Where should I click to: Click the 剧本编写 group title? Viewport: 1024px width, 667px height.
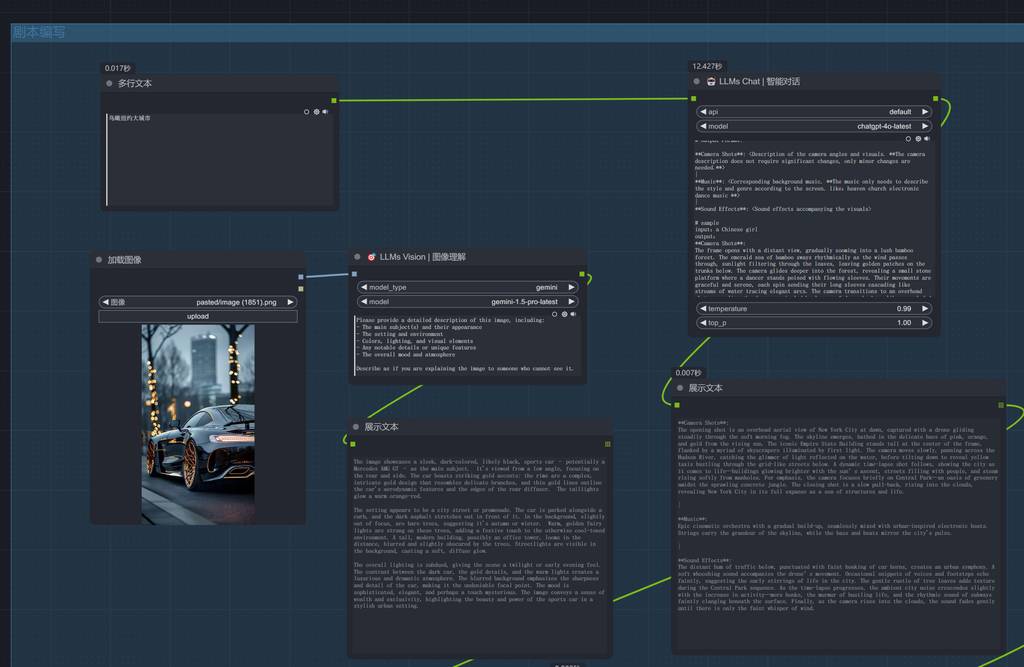pyautogui.click(x=40, y=32)
